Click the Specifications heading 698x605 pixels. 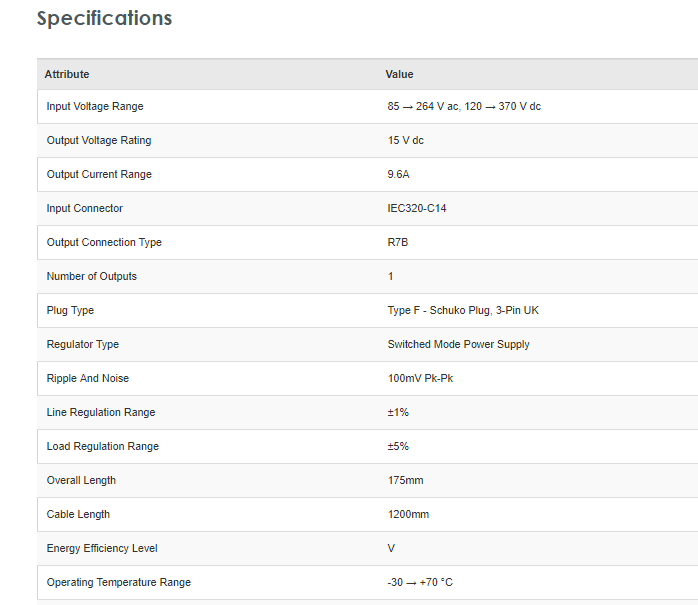(x=104, y=19)
